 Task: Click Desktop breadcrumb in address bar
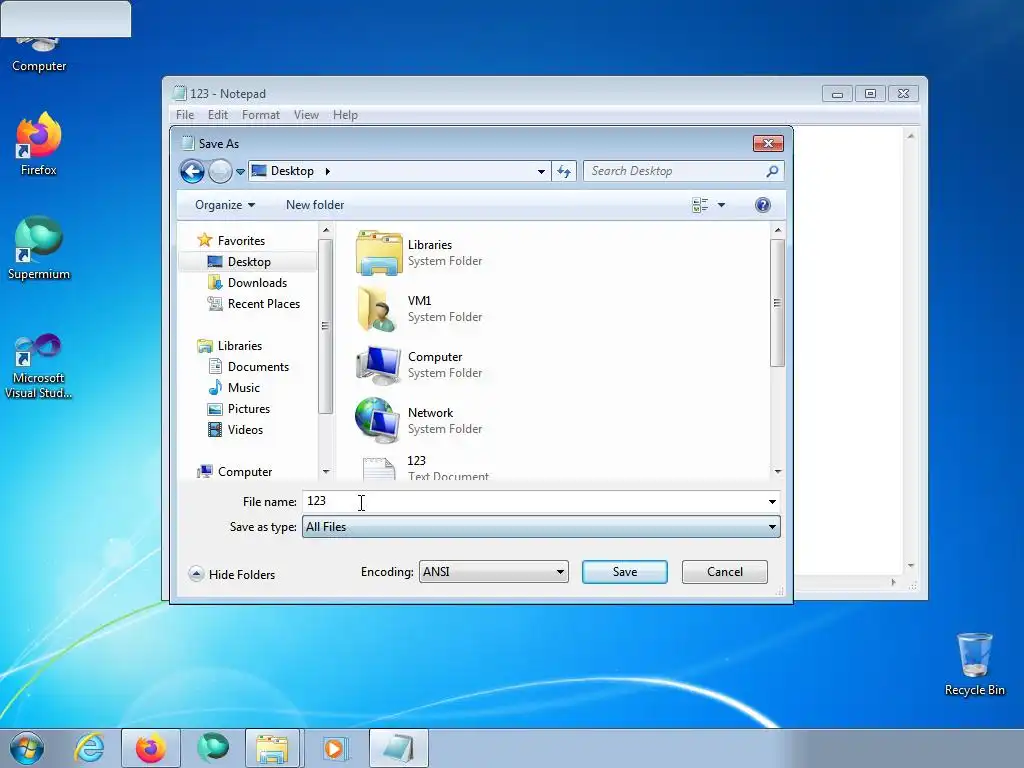point(292,171)
